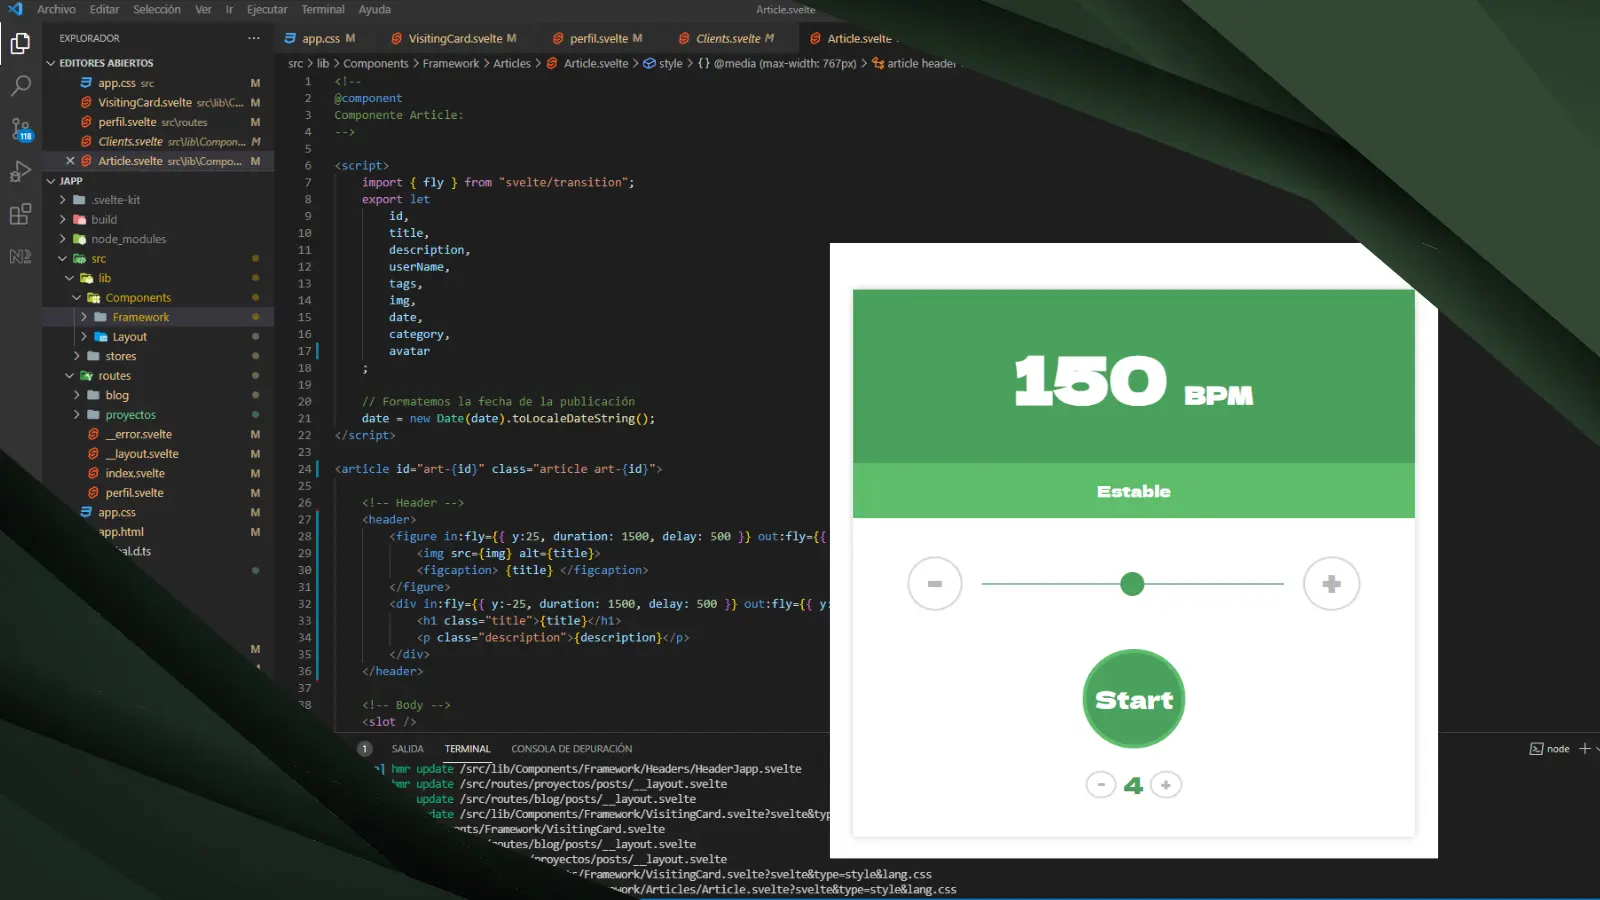Start the metronome with Start button
1600x900 pixels.
click(1133, 699)
